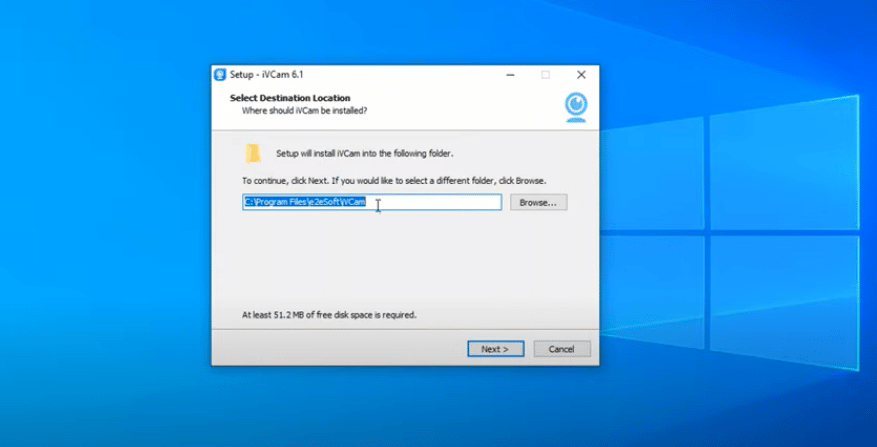The image size is (877, 447).
Task: Minimize the Setup window
Action: [510, 75]
